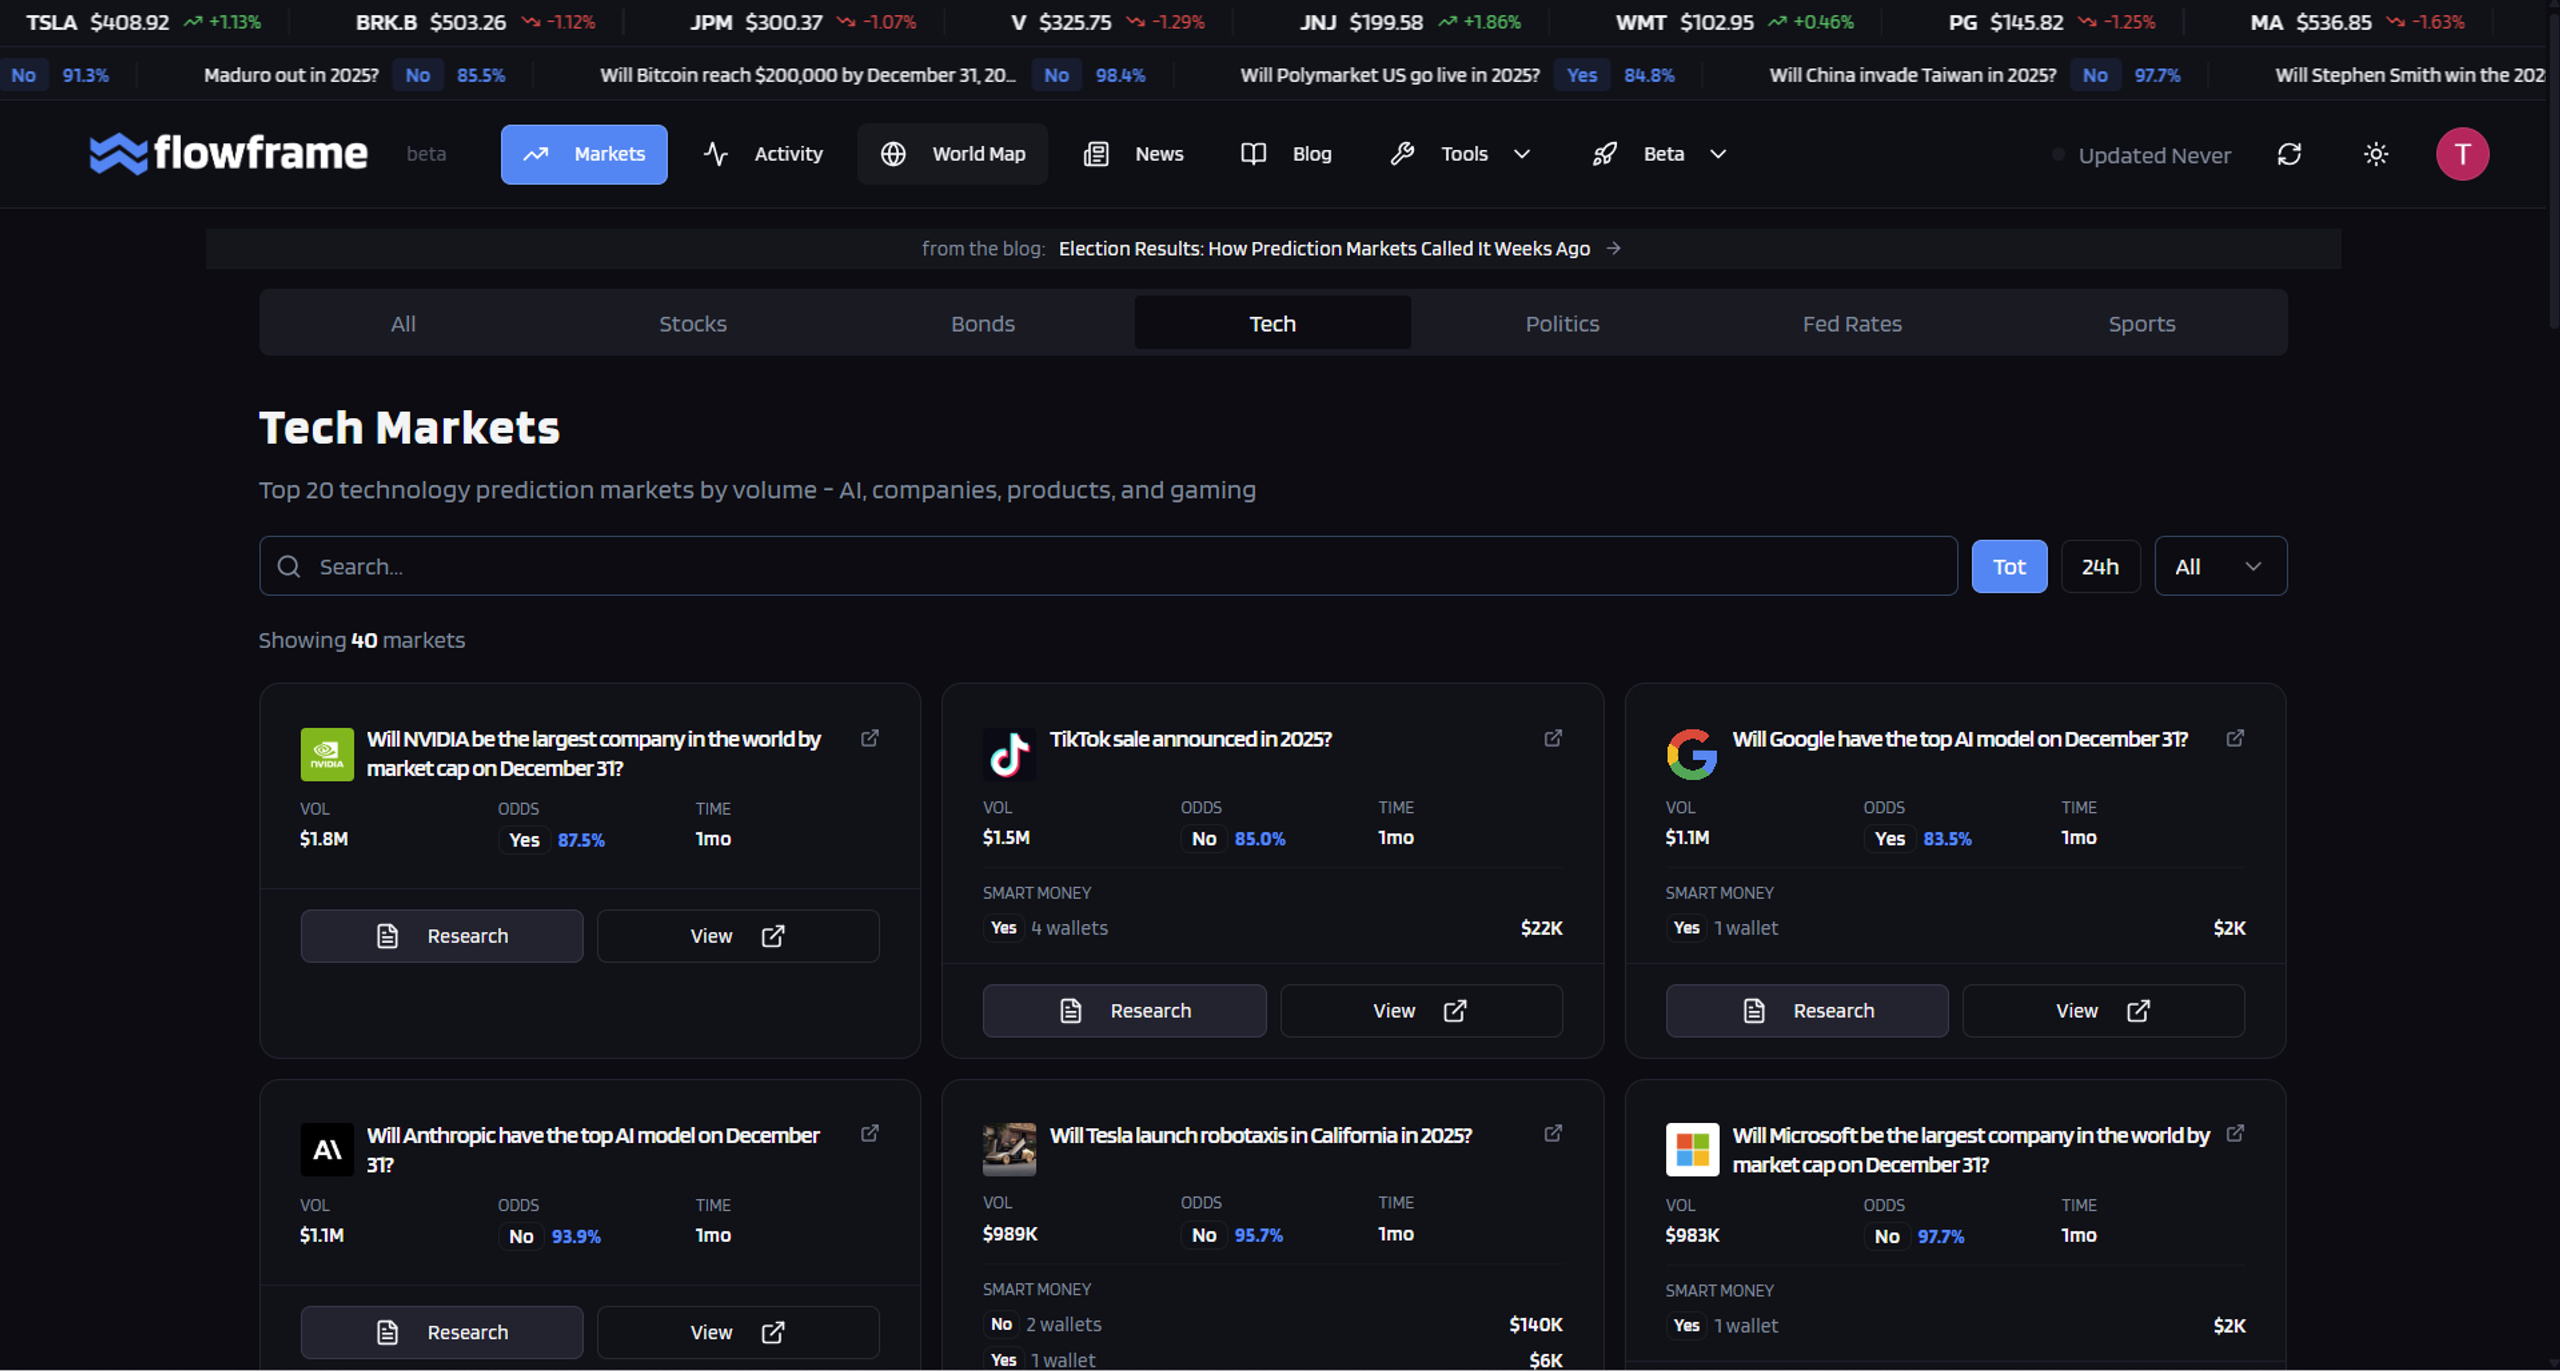Image resolution: width=2560 pixels, height=1371 pixels.
Task: Select the All category tab
Action: [x=403, y=323]
